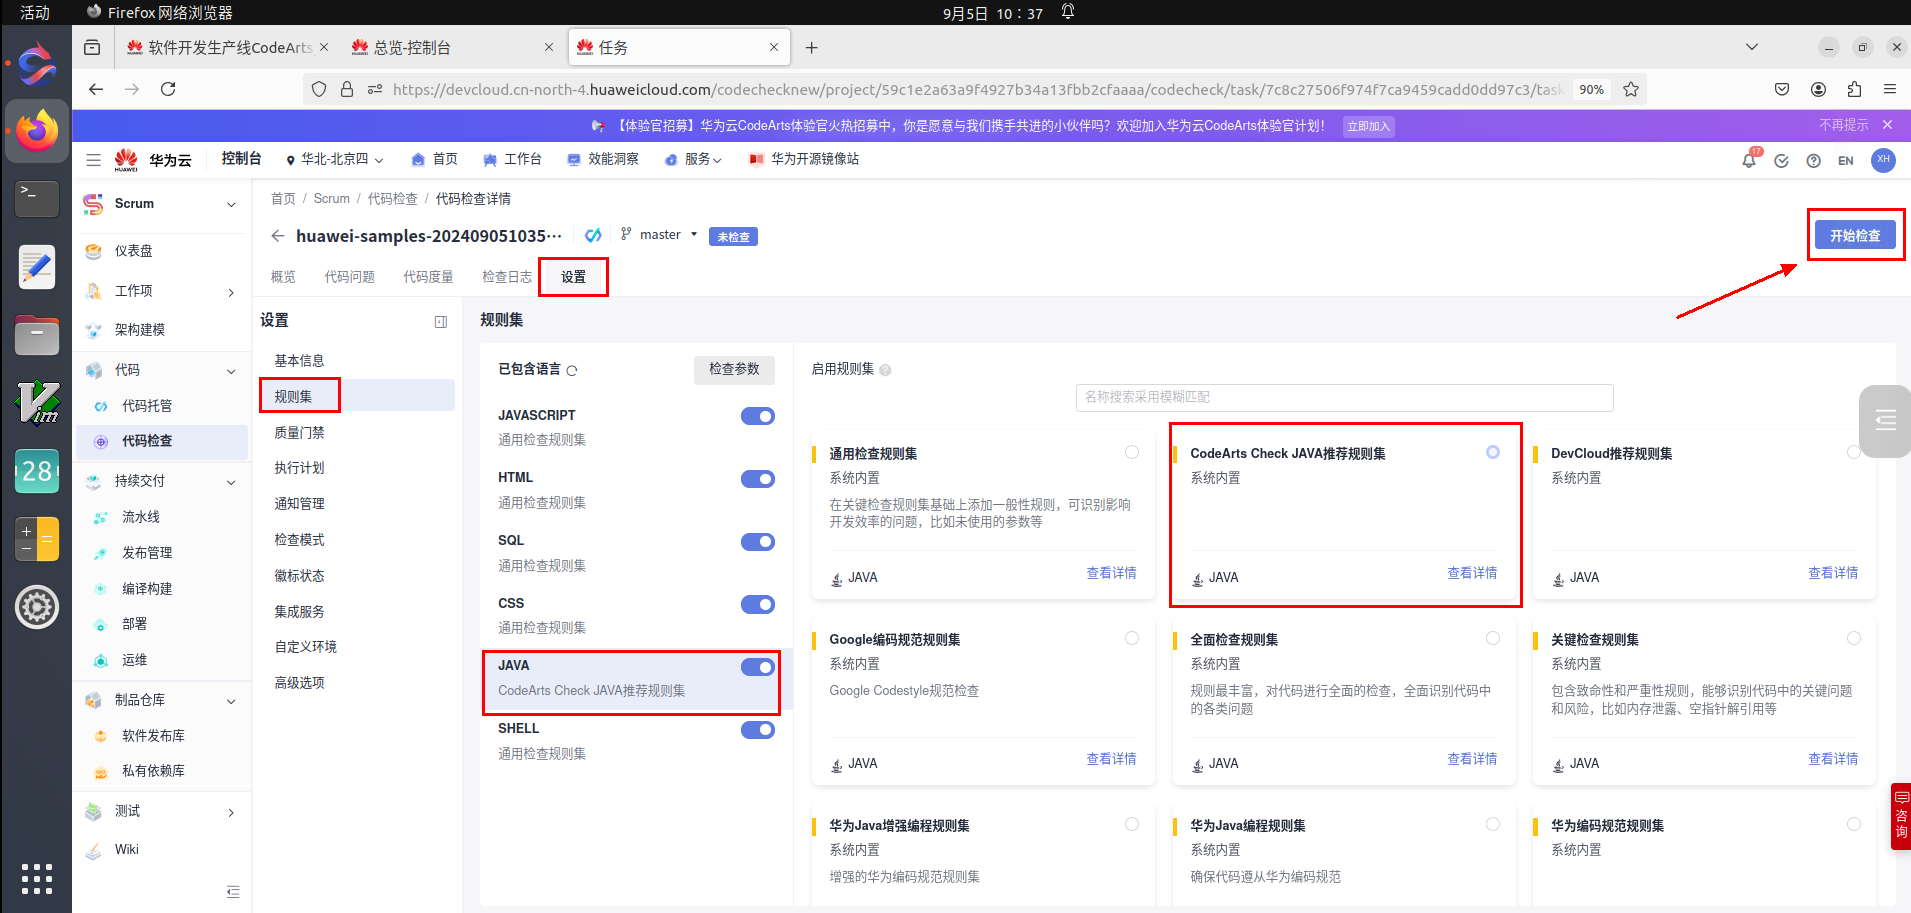This screenshot has width=1911, height=913.
Task: Select CodeArts Check JAVA推荐规则集 radio button
Action: point(1493,452)
